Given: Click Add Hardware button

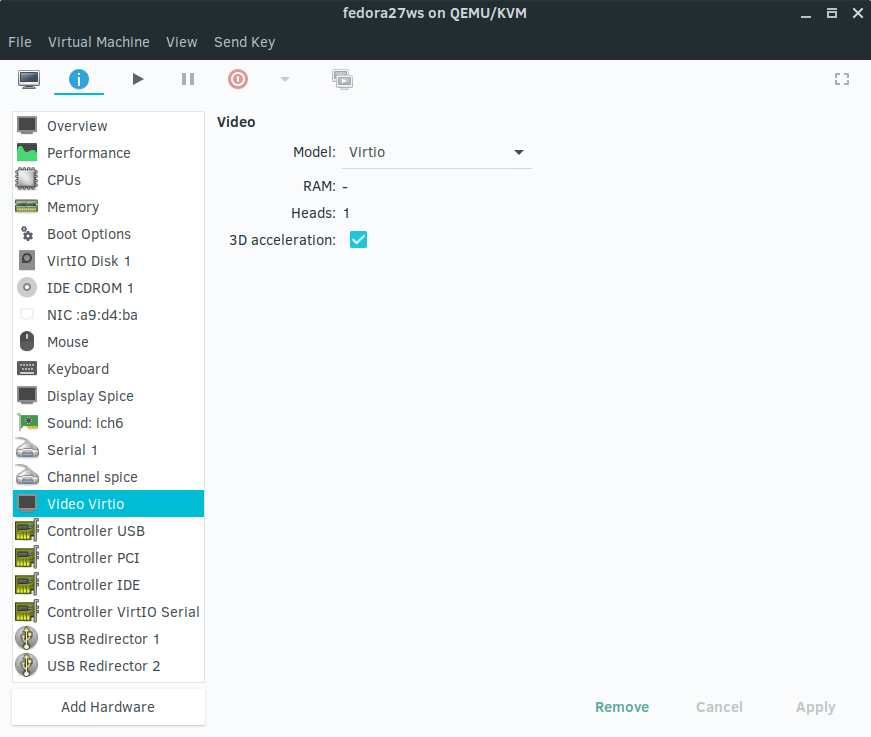Looking at the screenshot, I should click(108, 707).
